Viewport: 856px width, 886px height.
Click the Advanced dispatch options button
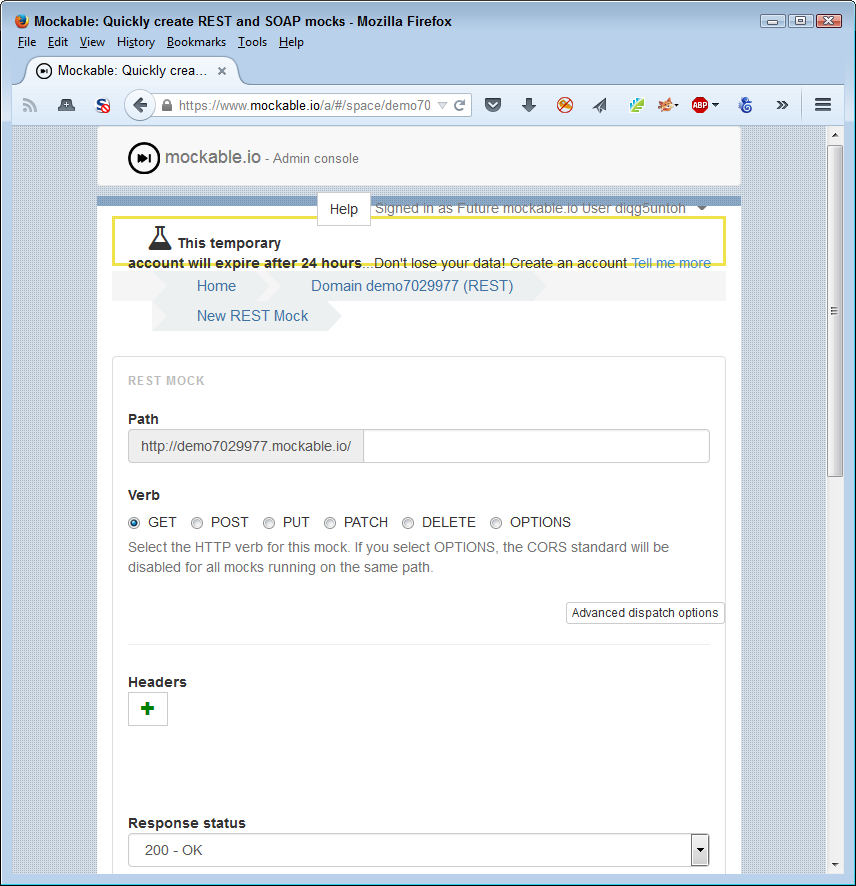point(645,612)
